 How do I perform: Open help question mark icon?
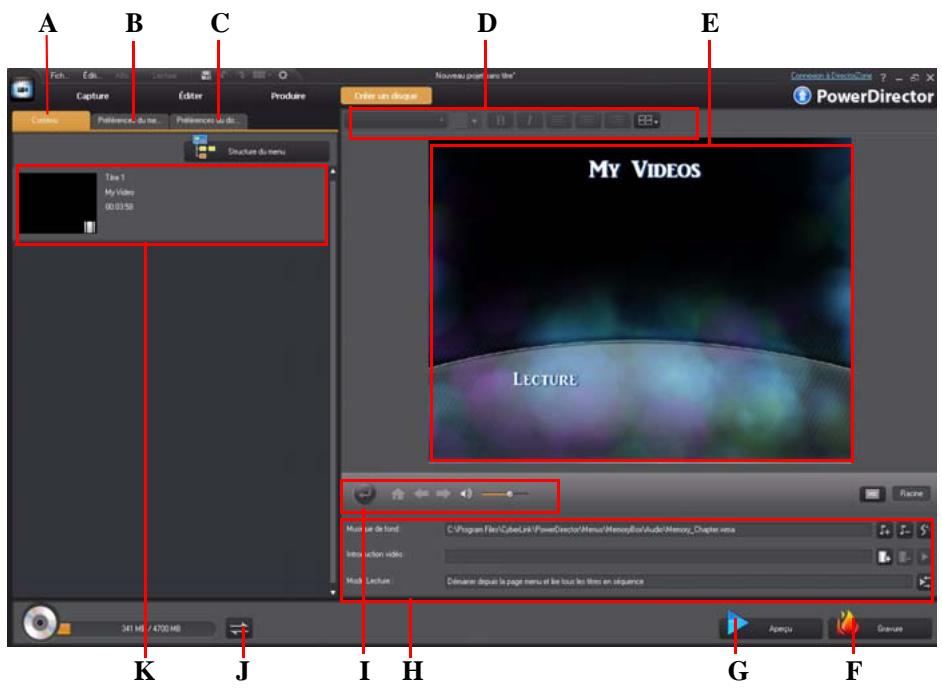click(x=883, y=77)
